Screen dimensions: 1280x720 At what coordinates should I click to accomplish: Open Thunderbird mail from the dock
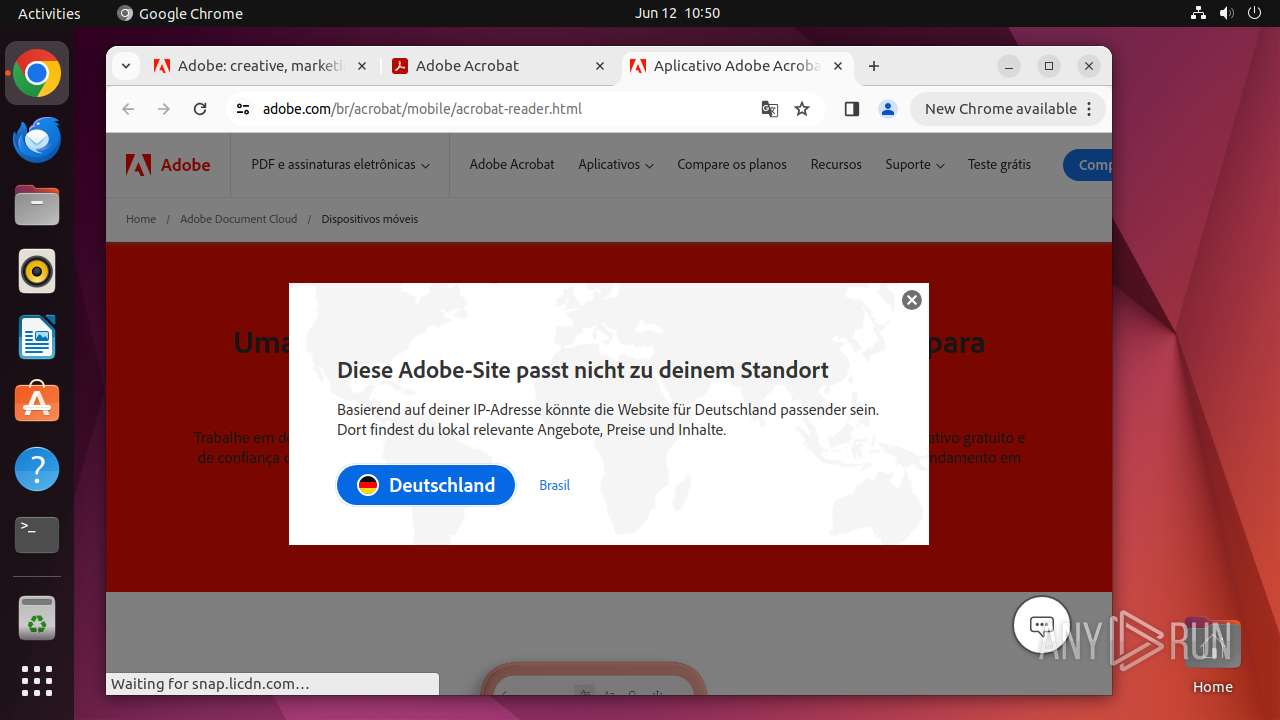click(37, 140)
